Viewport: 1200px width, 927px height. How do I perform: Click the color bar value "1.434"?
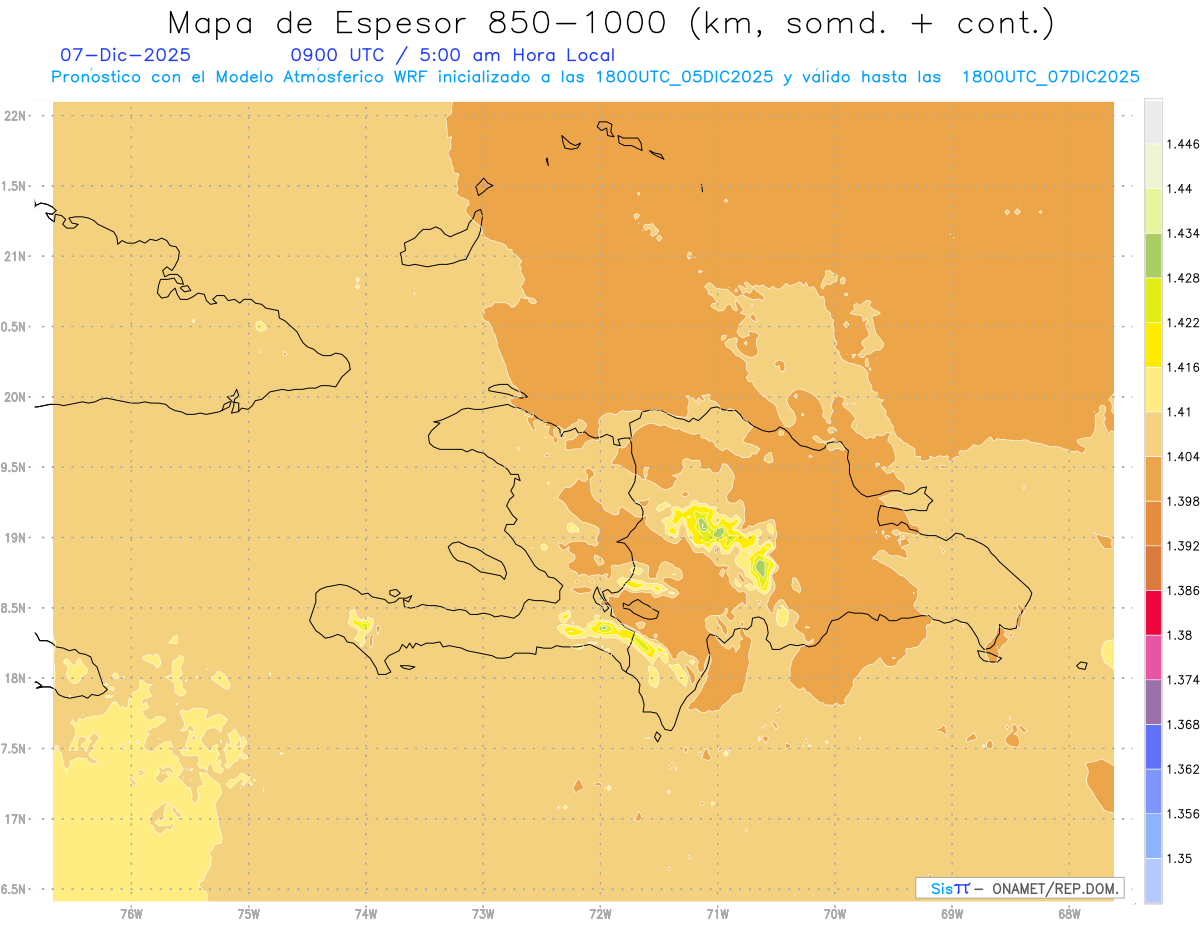click(x=1183, y=233)
